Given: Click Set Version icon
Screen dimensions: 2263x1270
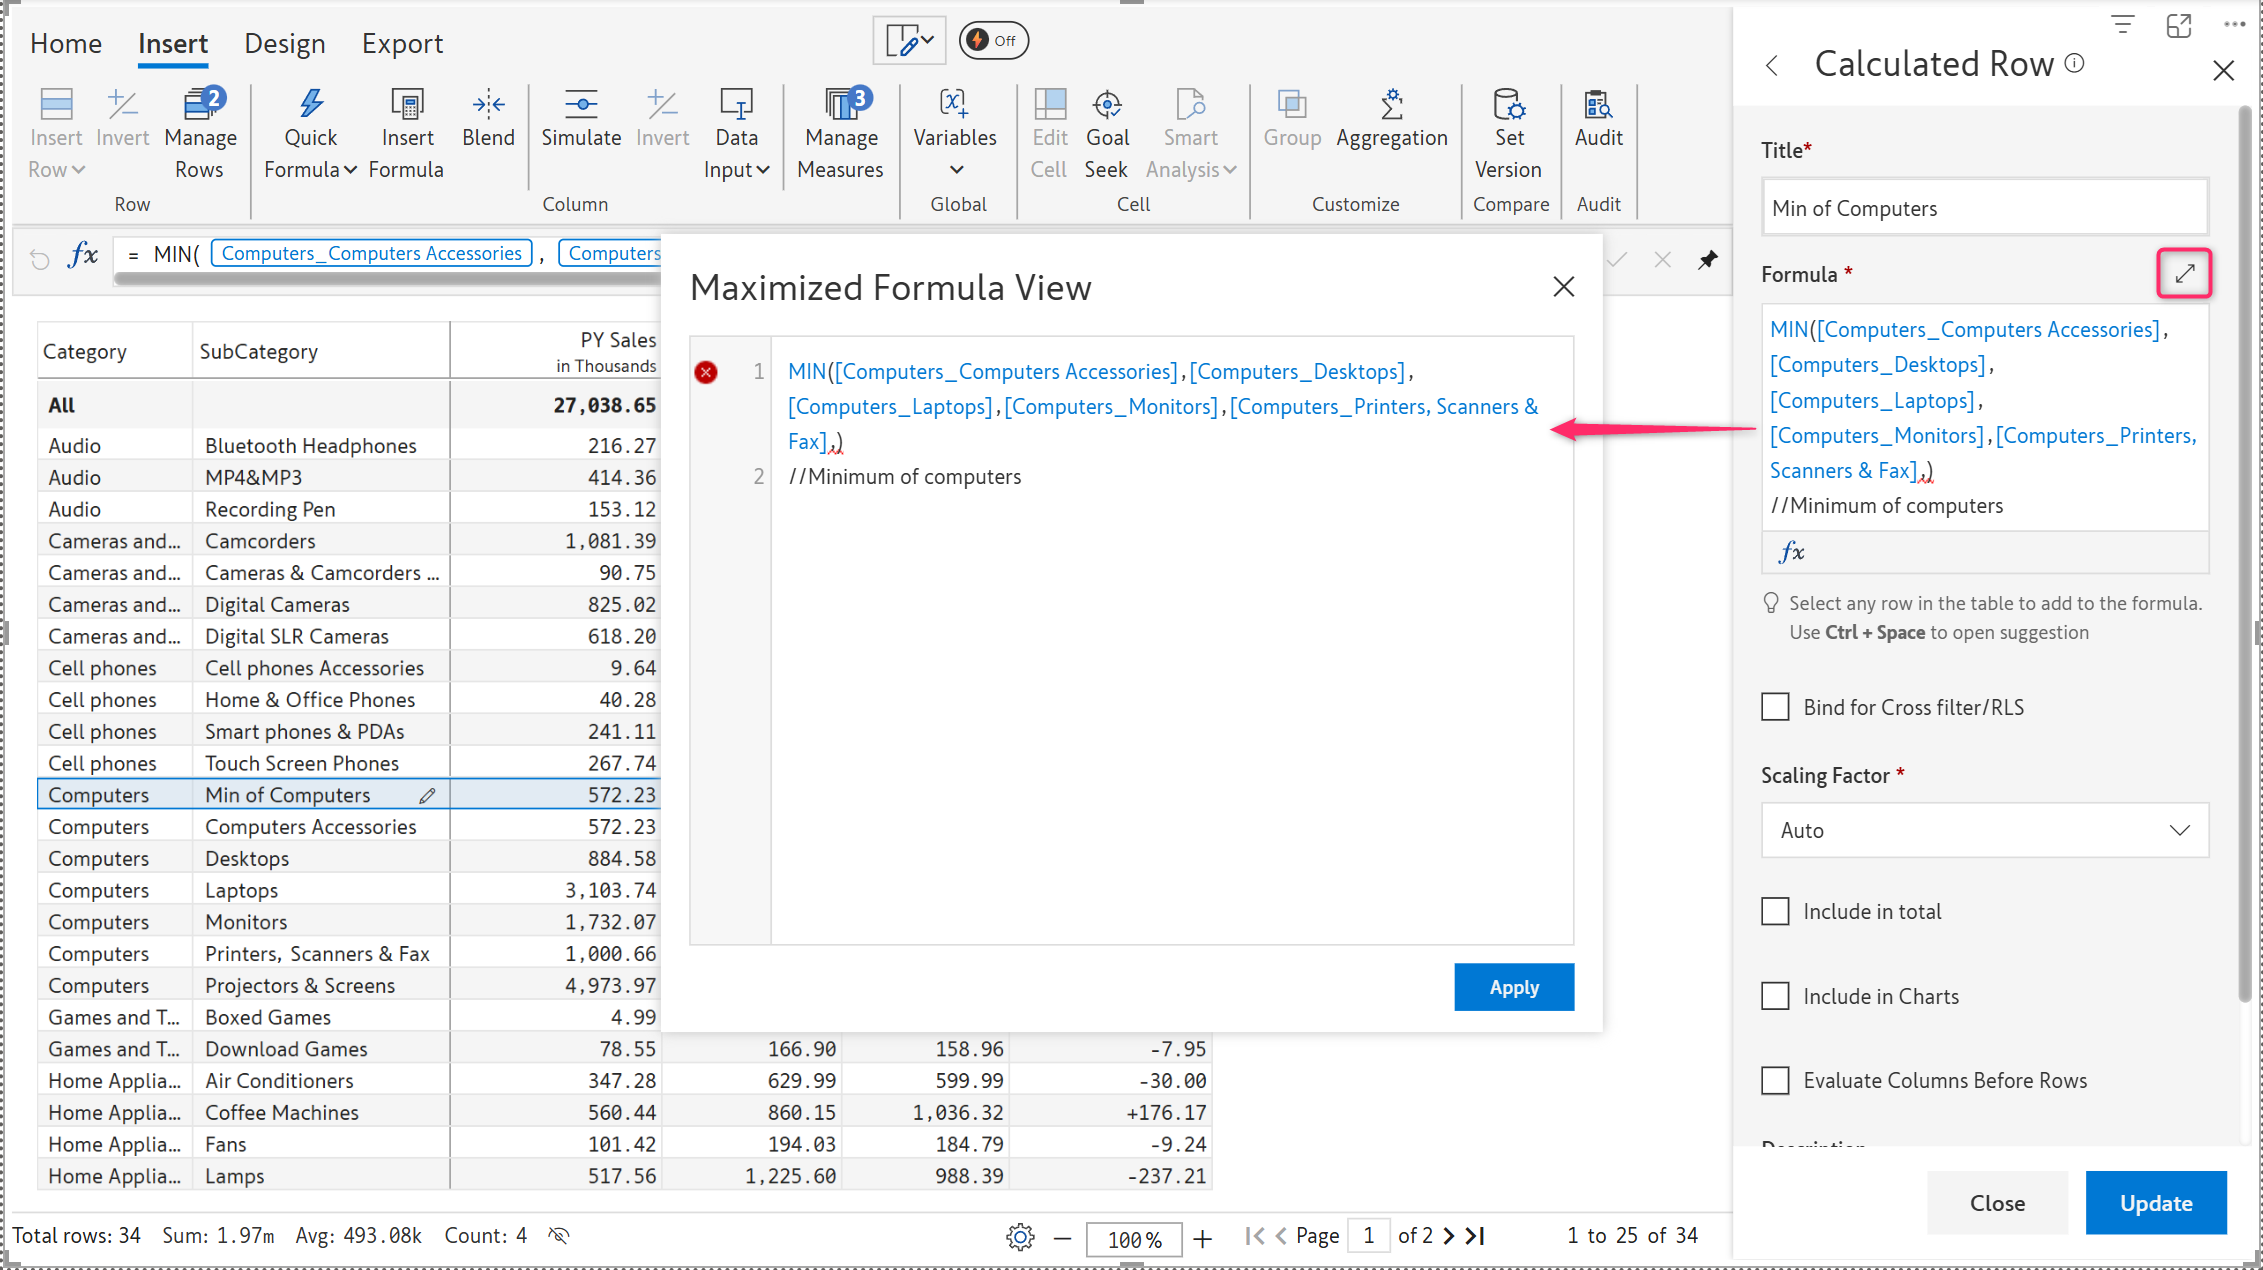Looking at the screenshot, I should pyautogui.click(x=1508, y=105).
